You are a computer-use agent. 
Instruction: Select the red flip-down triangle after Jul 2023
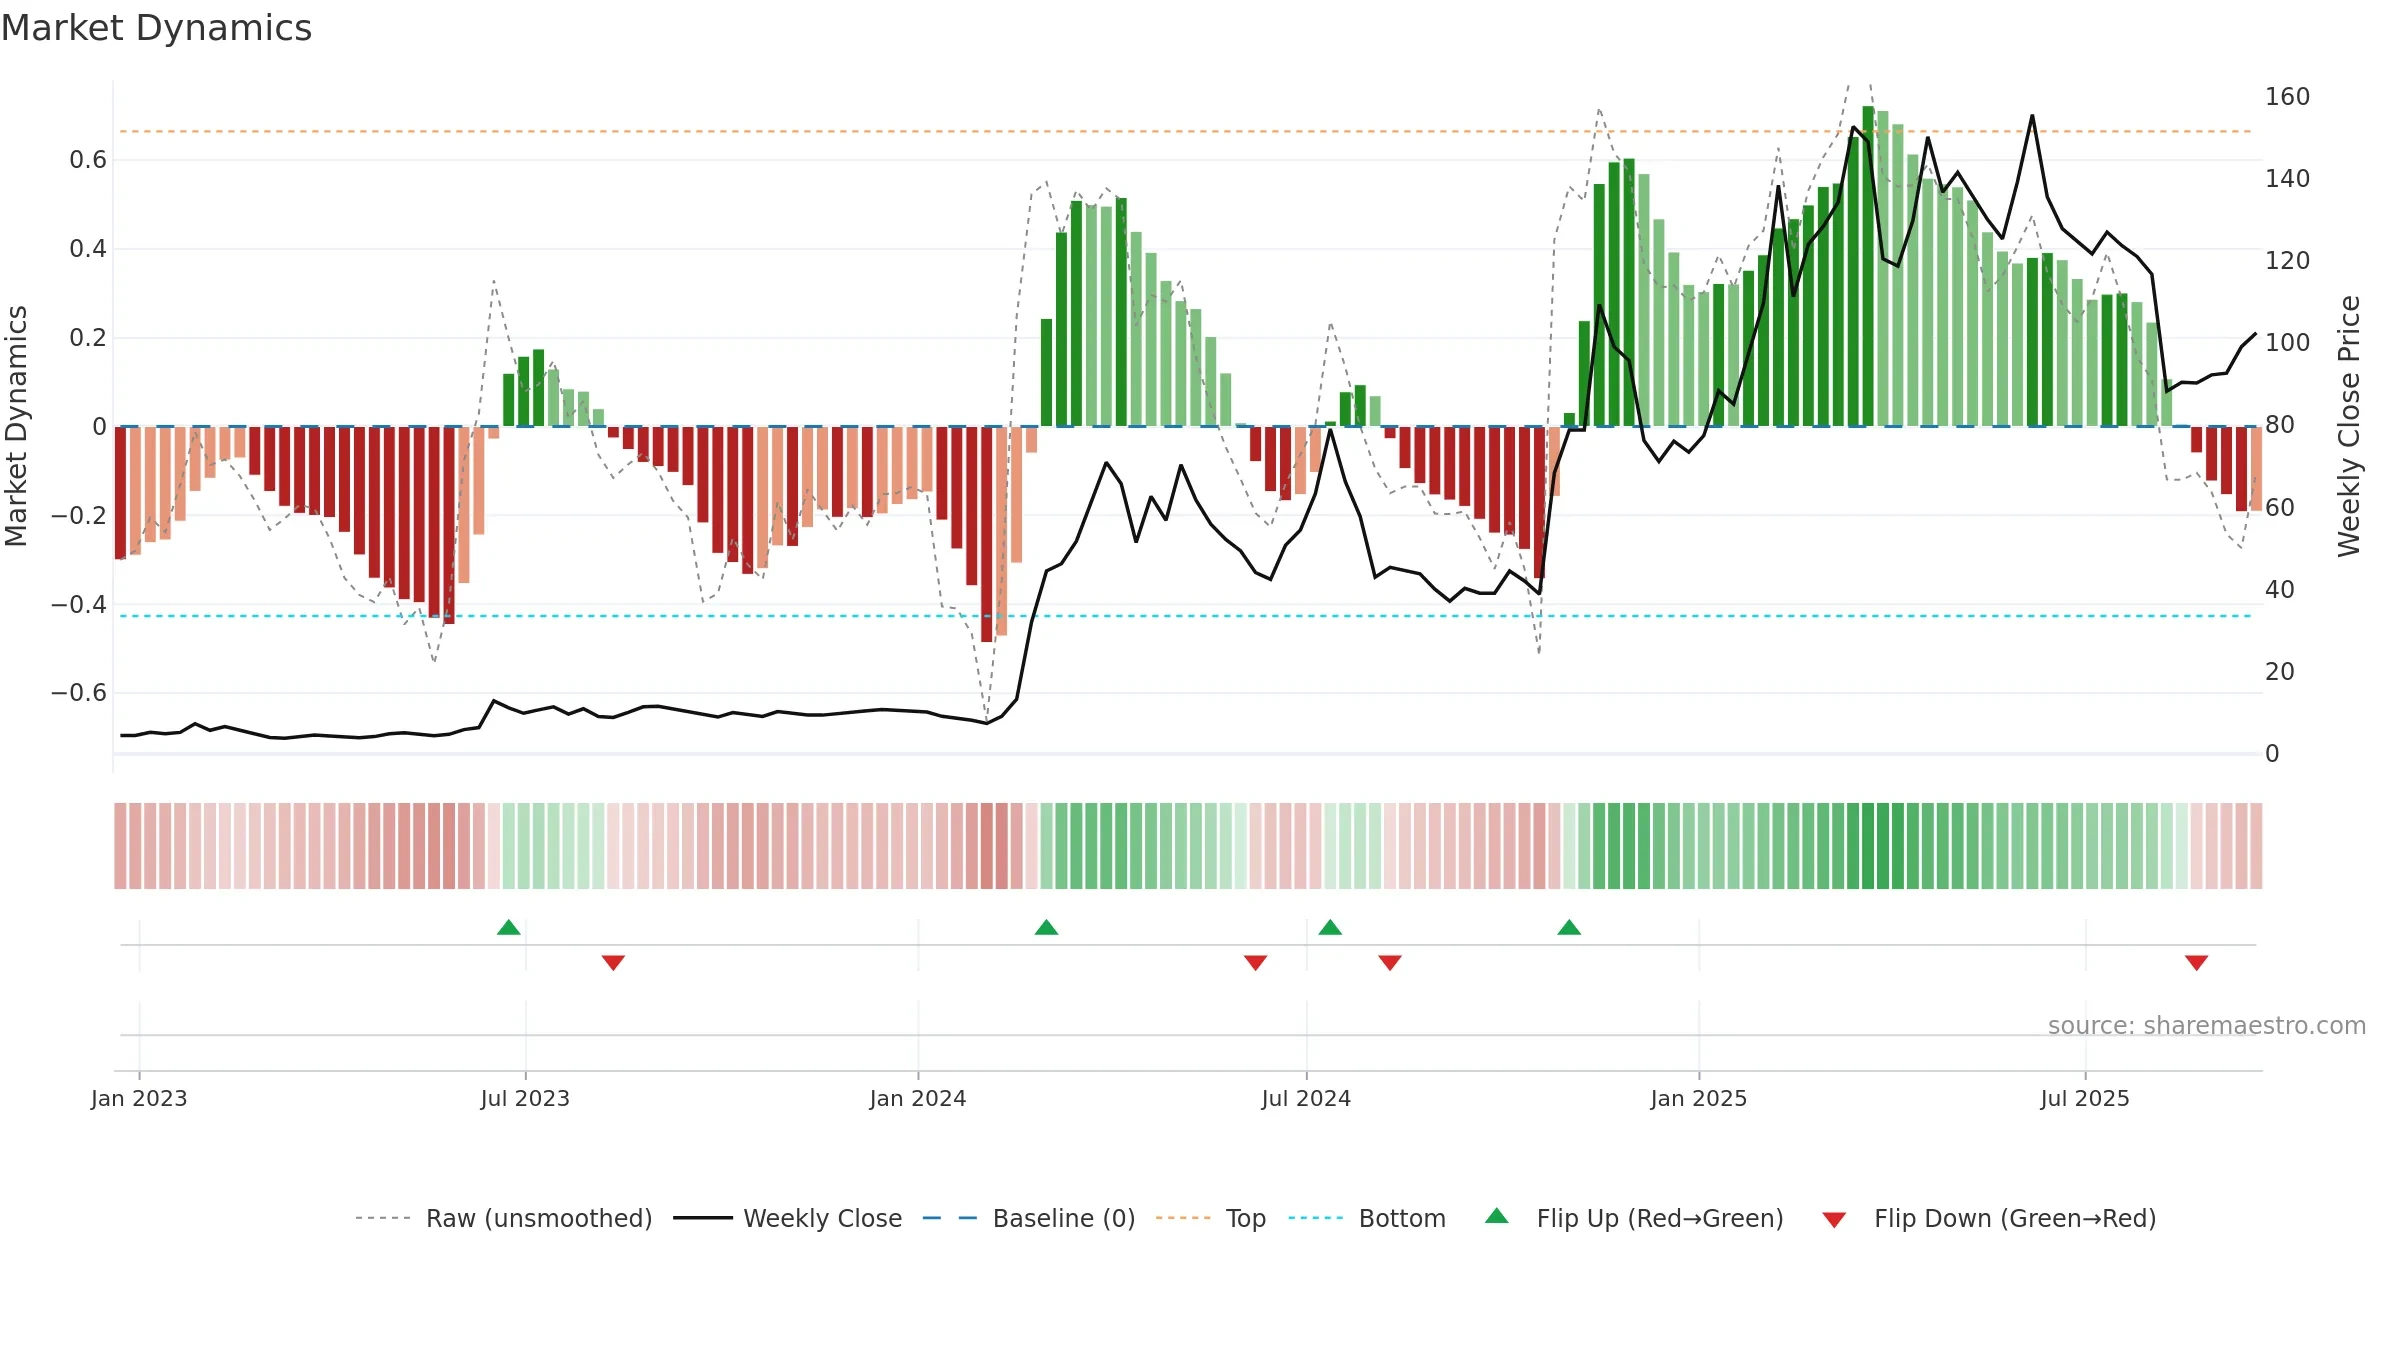coord(613,962)
